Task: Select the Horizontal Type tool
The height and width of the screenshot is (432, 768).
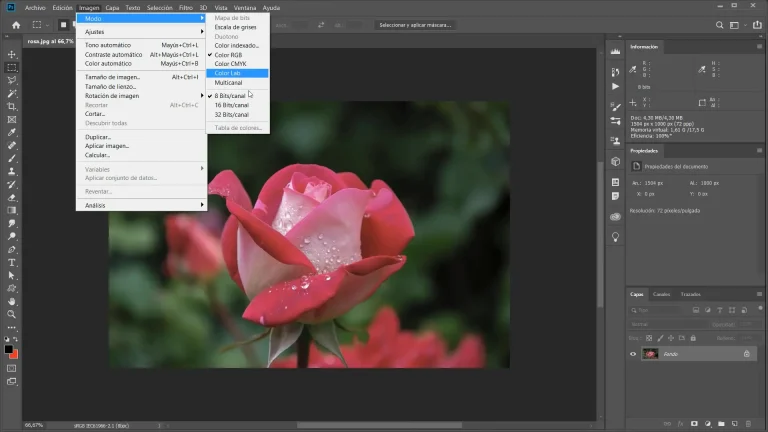Action: [12, 262]
